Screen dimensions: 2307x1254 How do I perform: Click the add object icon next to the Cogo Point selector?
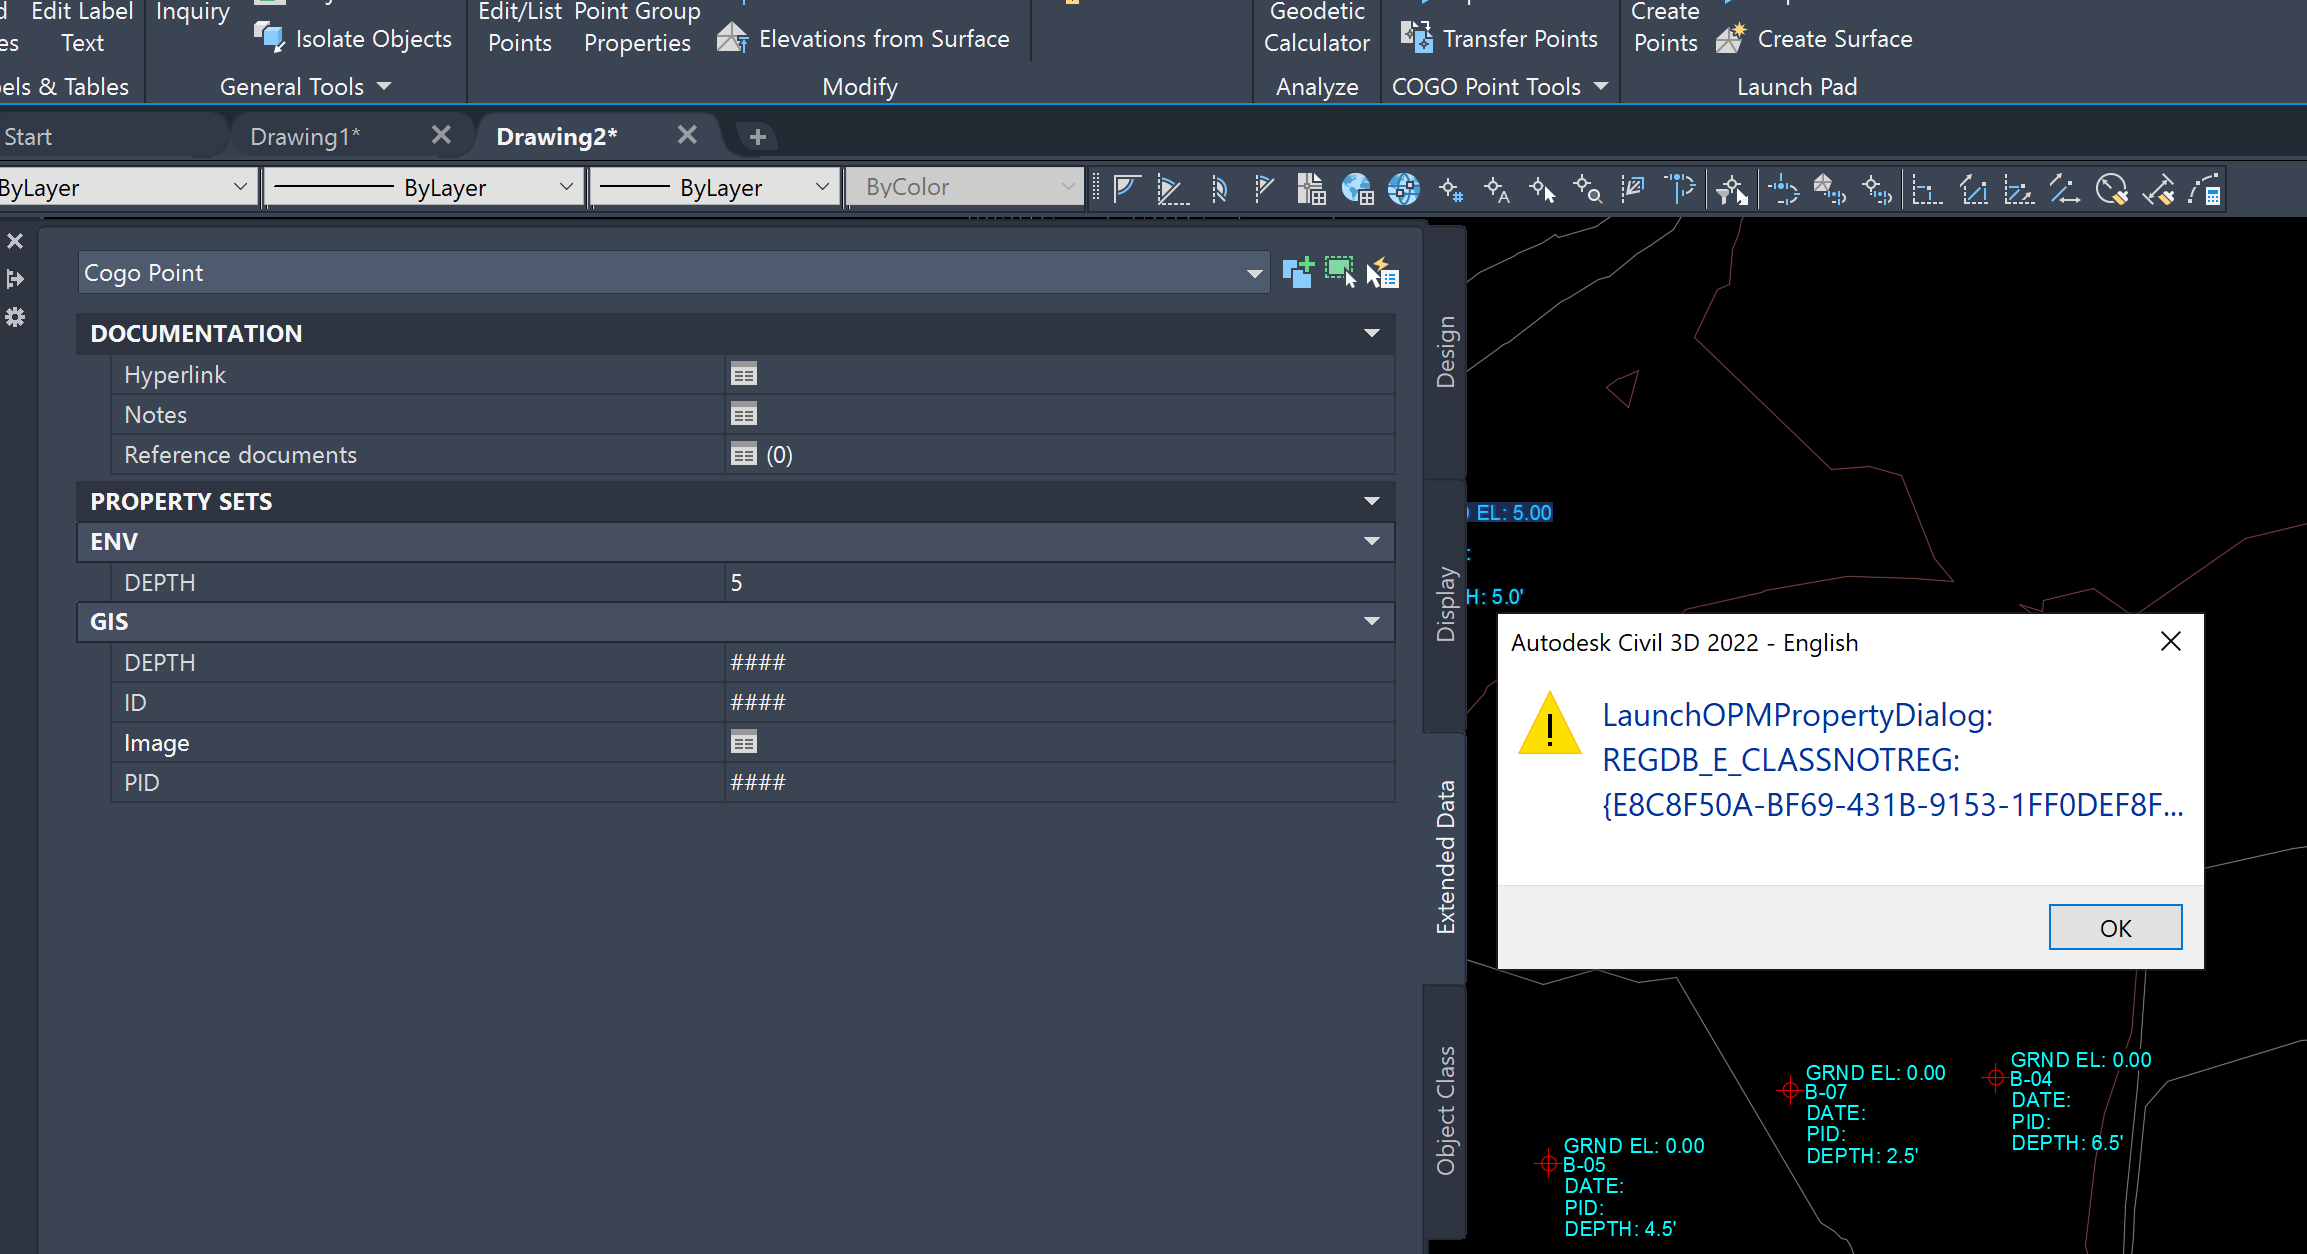[x=1298, y=272]
